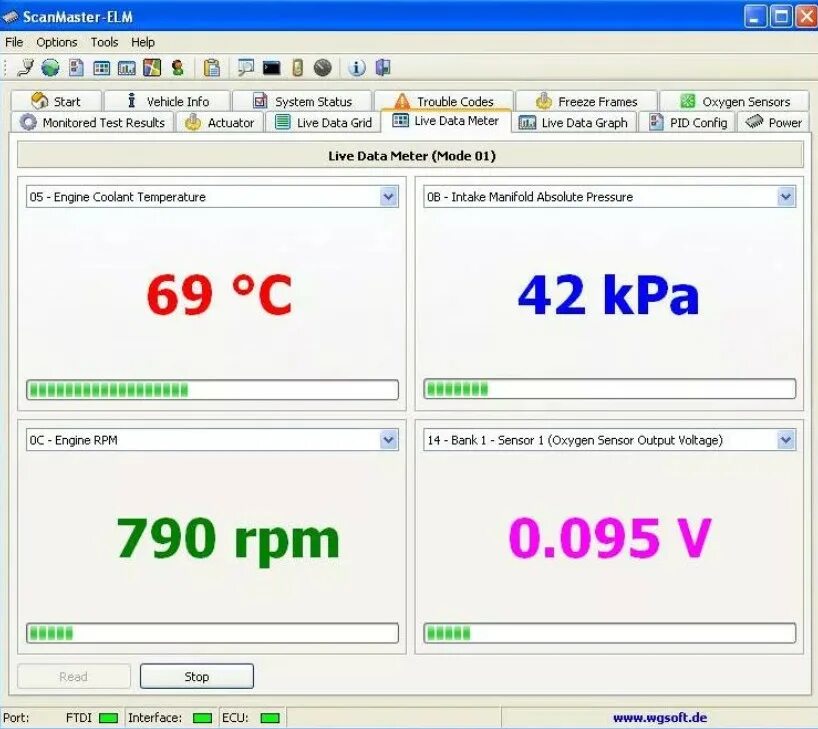Switch to the PID Config tab
Image resolution: width=818 pixels, height=729 pixels.
687,123
